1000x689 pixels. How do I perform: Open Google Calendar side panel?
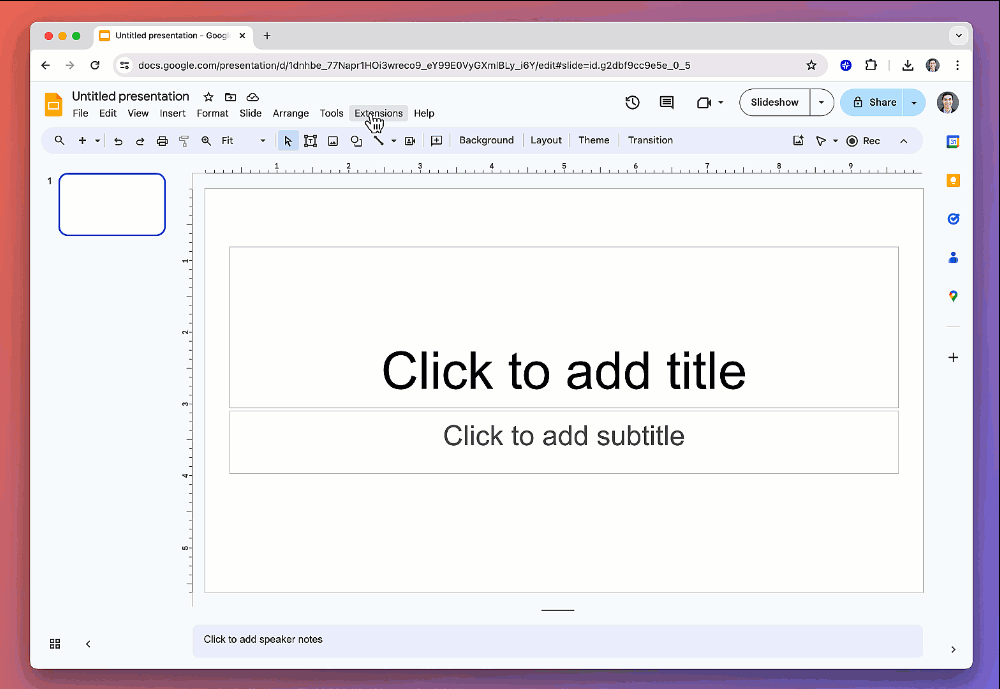(x=953, y=142)
